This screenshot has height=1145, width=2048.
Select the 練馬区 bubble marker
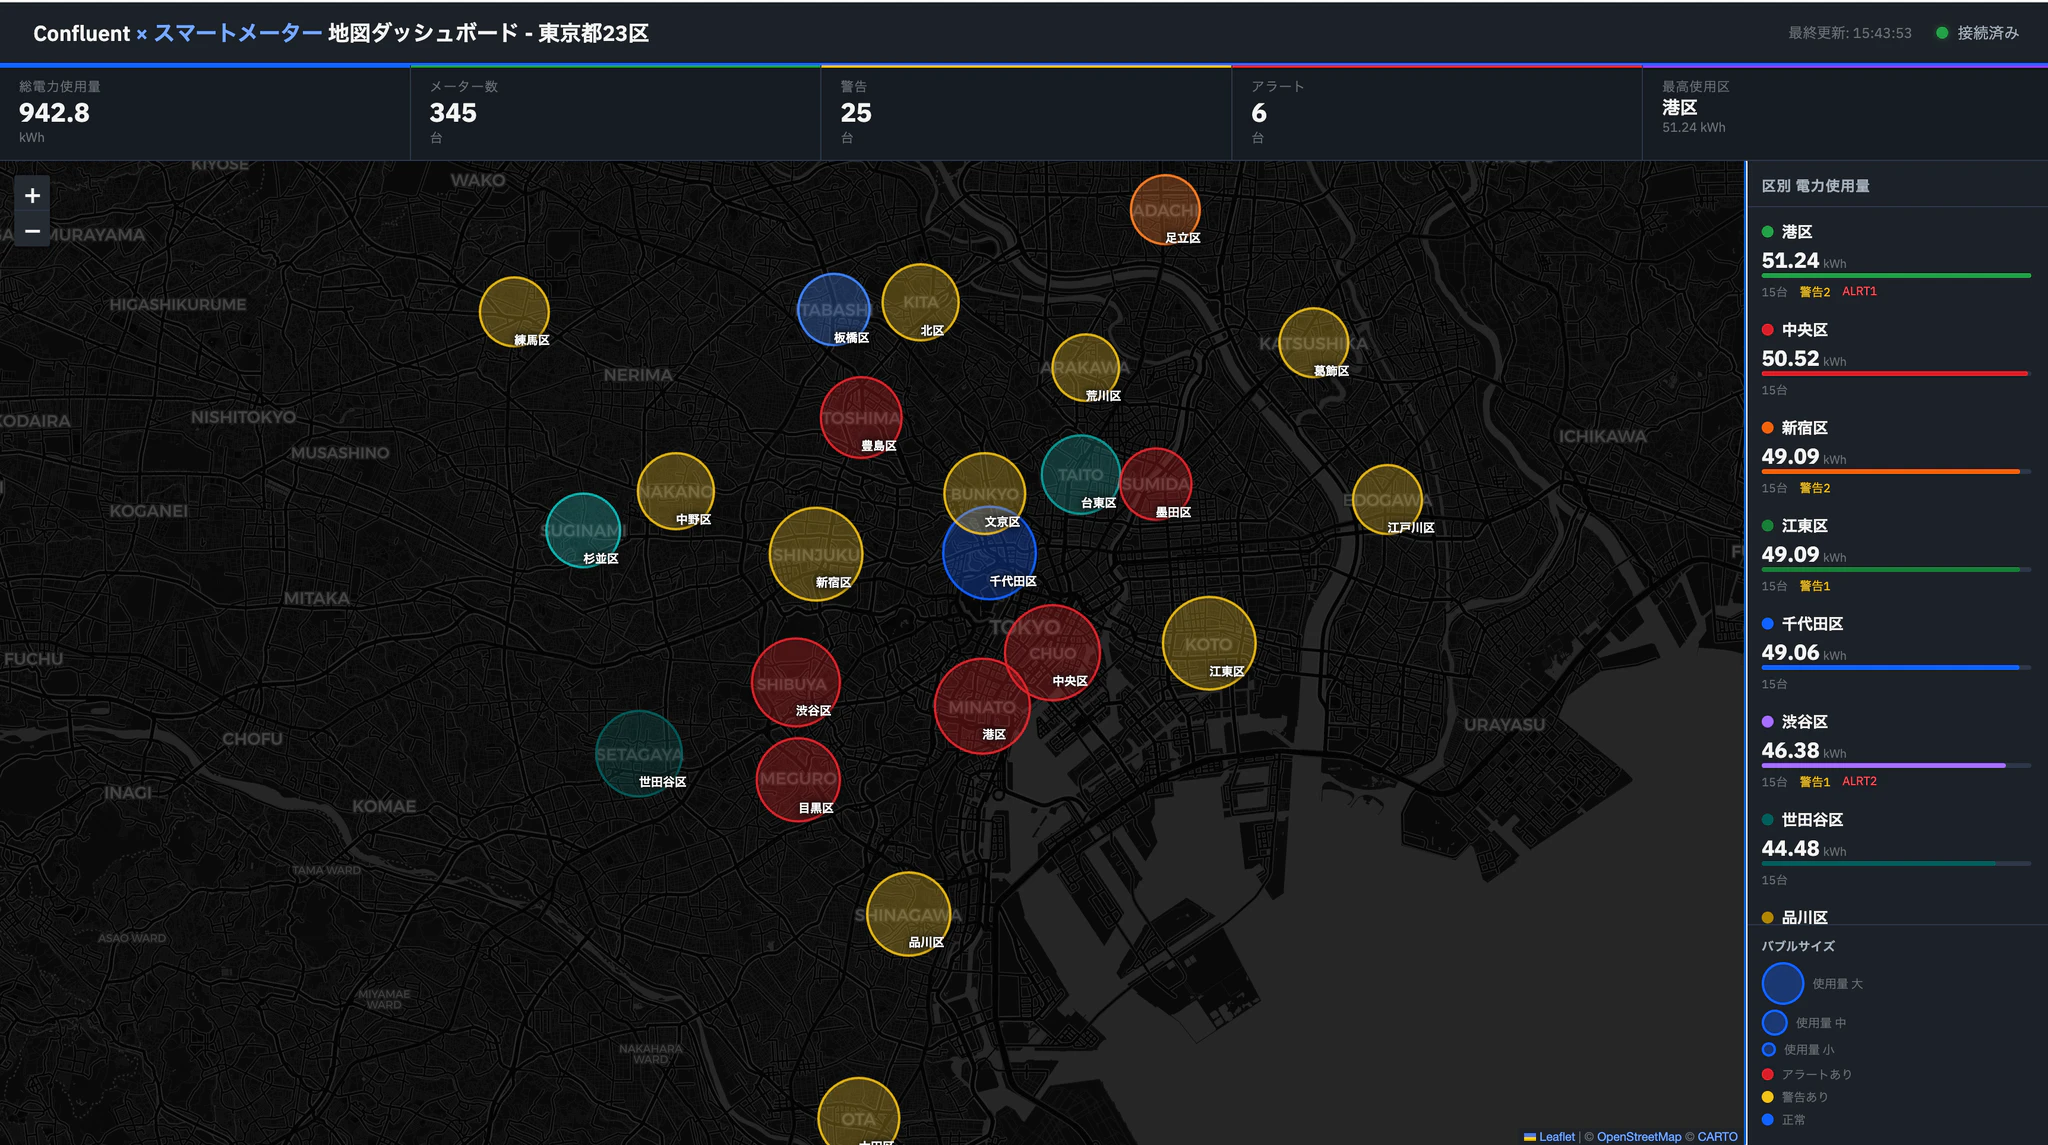(514, 312)
